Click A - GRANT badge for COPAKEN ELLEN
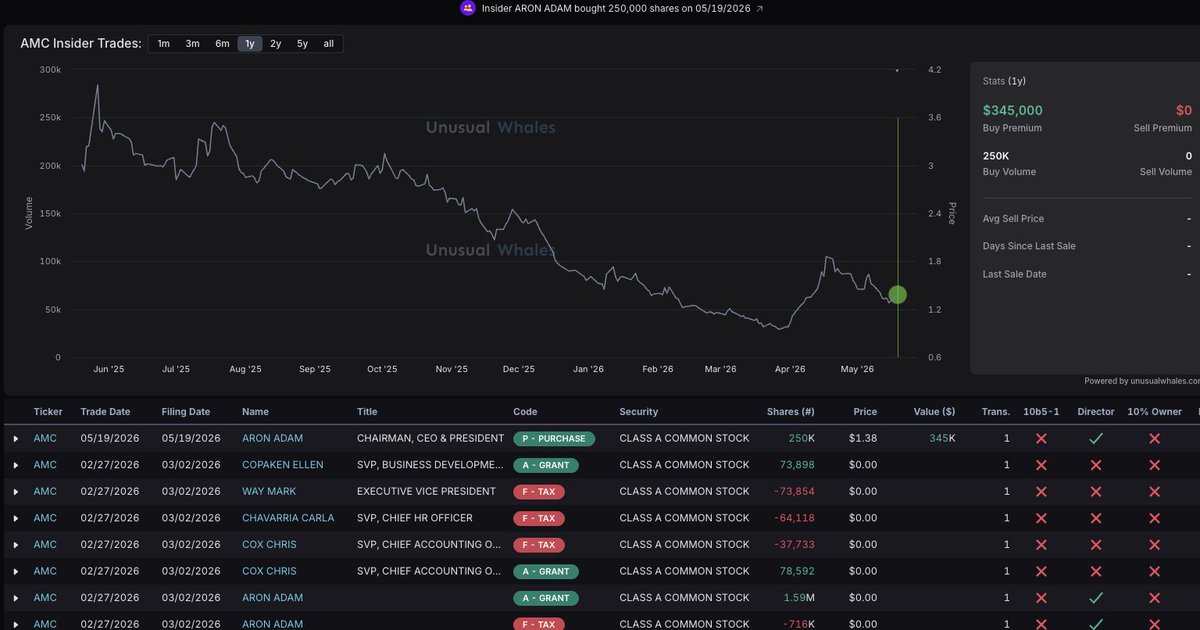This screenshot has height=630, width=1200. (545, 465)
